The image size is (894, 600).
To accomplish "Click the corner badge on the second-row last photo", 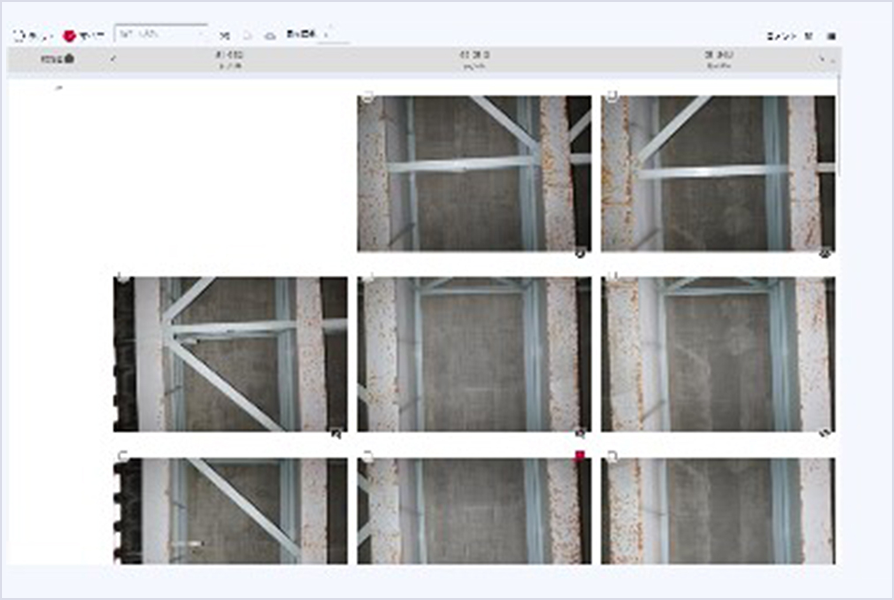I will [x=824, y=433].
